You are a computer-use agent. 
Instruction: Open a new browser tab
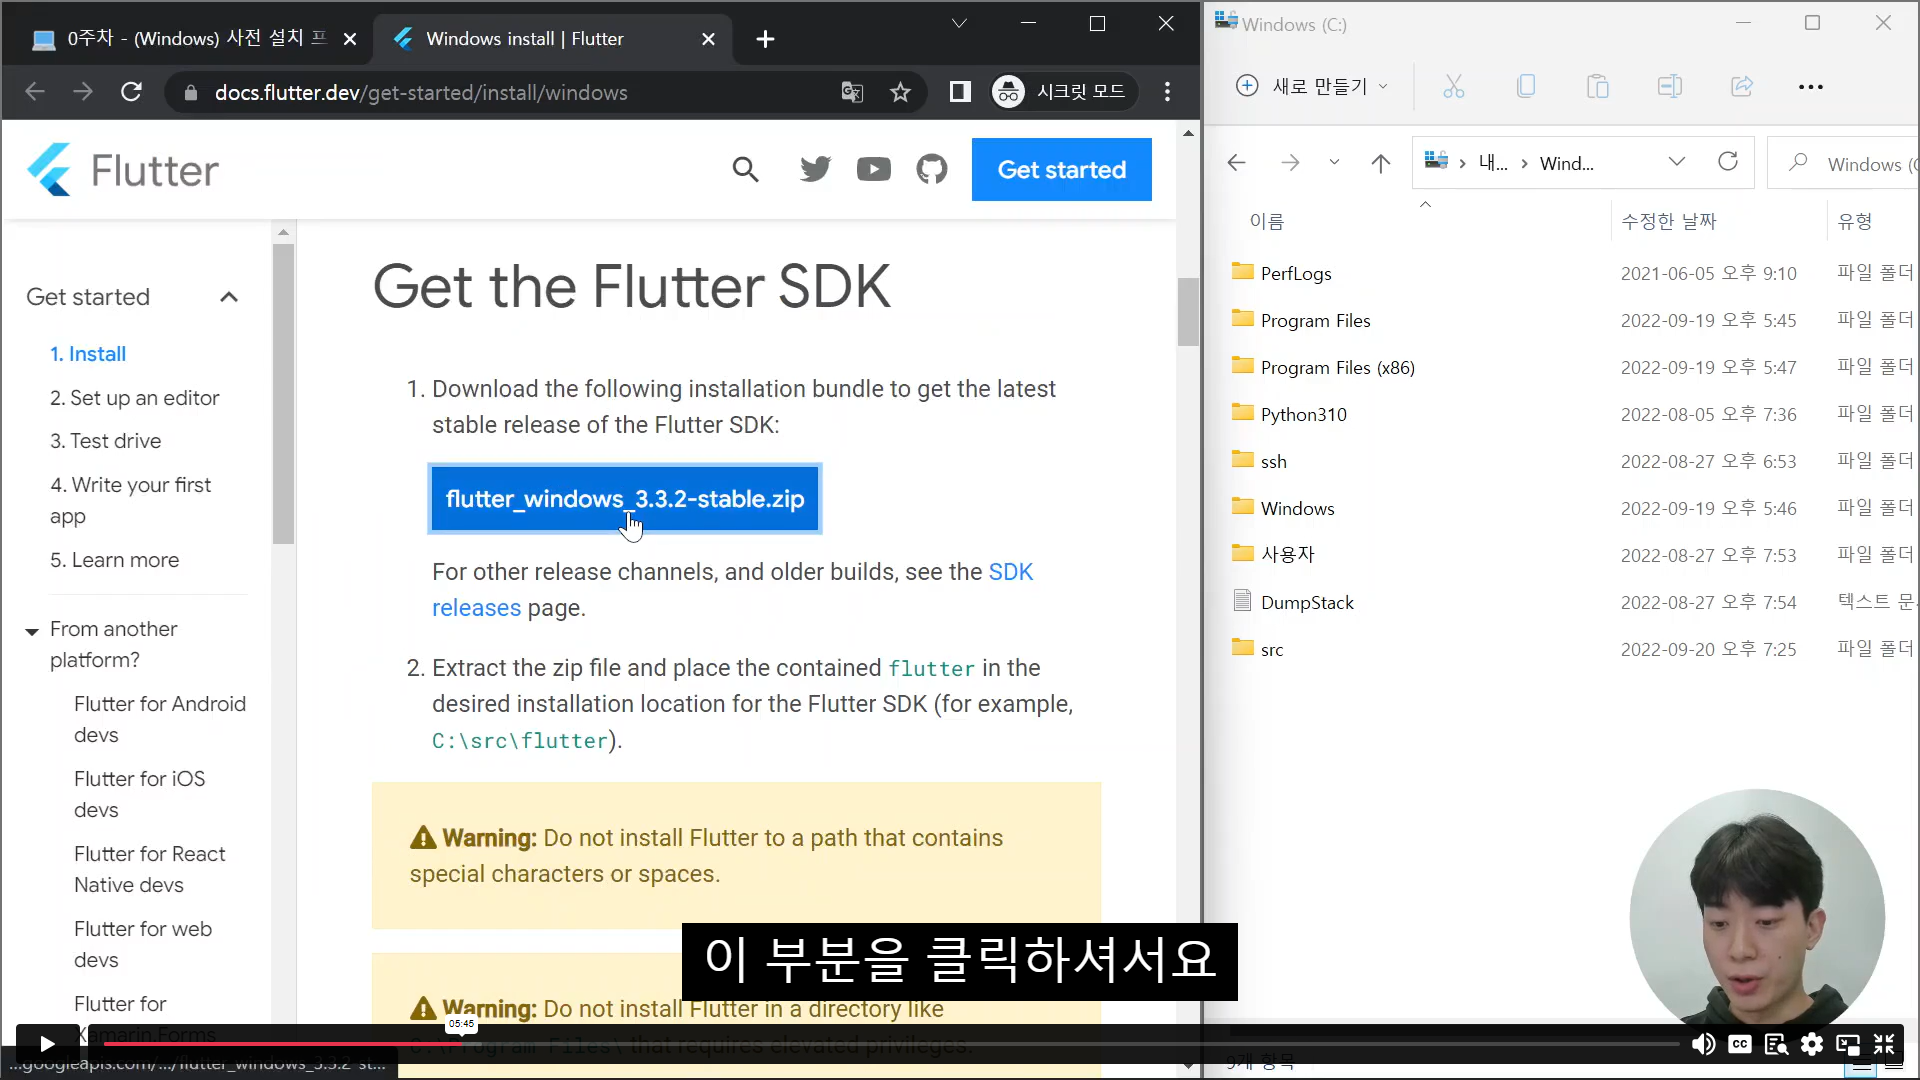[765, 39]
